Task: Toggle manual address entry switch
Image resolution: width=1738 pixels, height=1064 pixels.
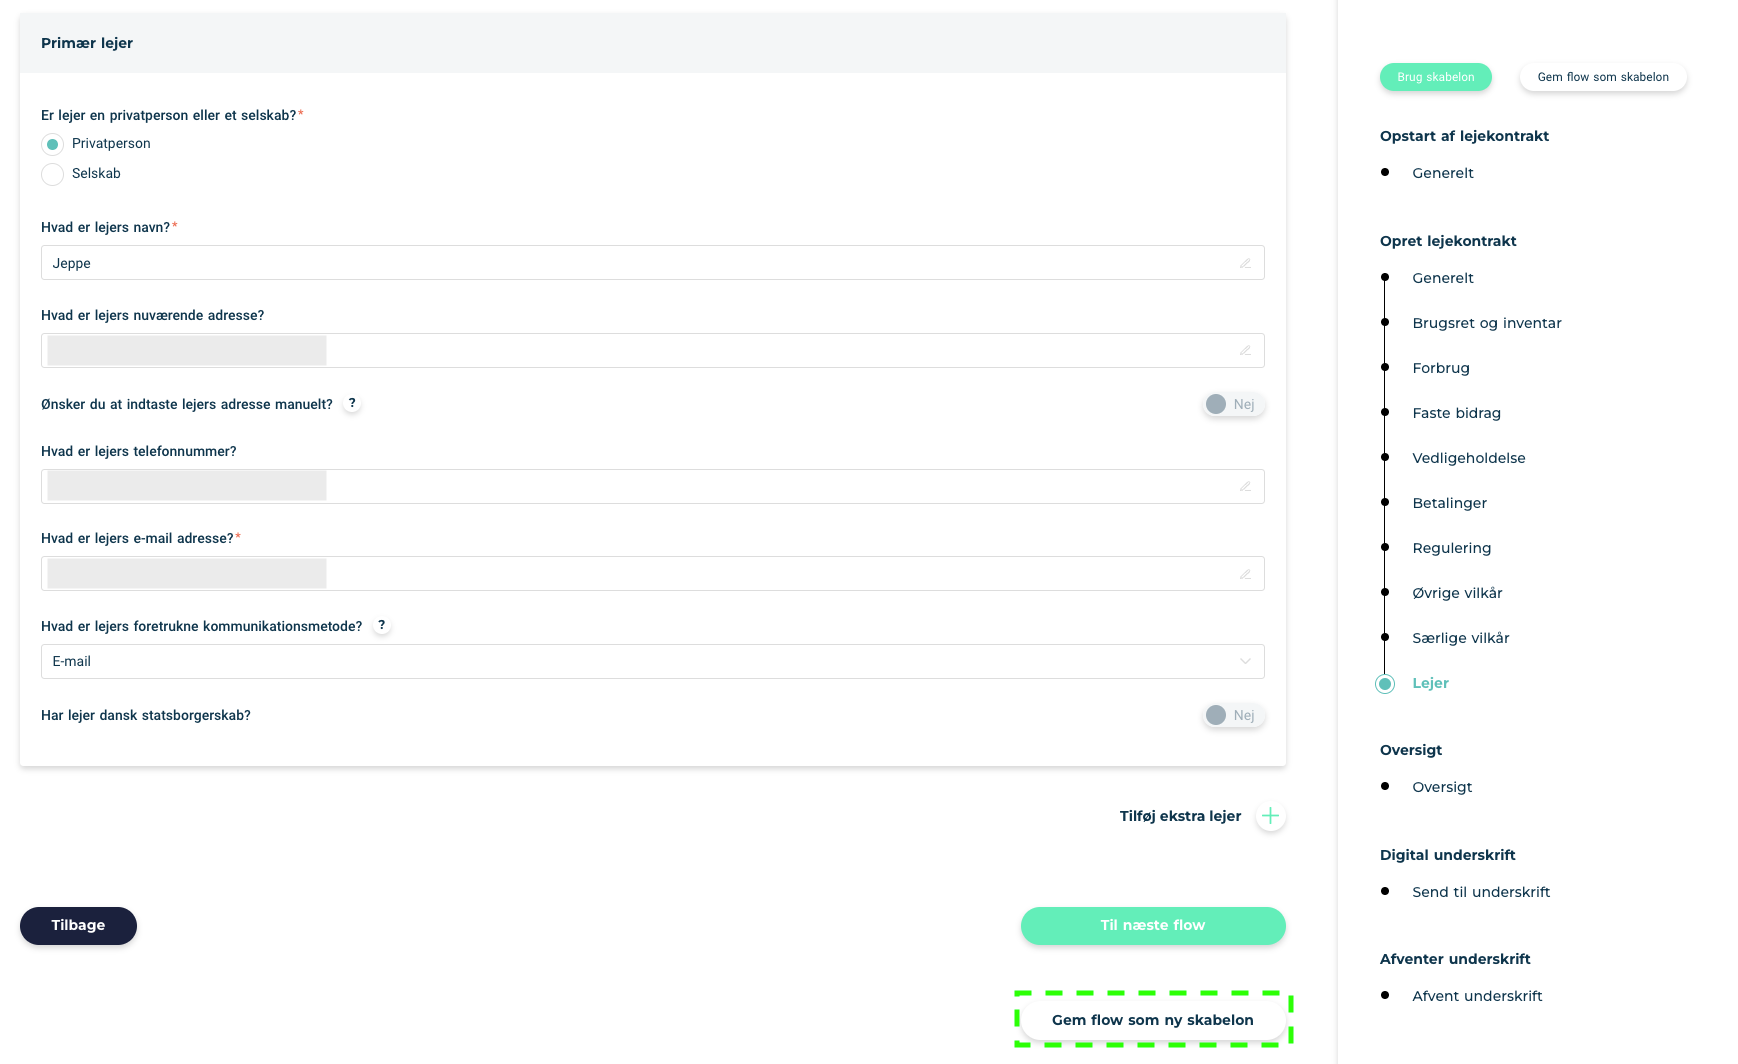Action: pyautogui.click(x=1234, y=404)
